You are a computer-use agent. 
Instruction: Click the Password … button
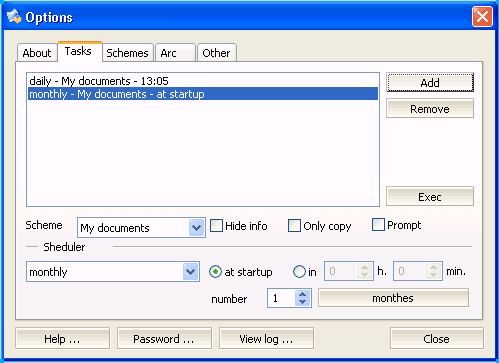(x=164, y=338)
